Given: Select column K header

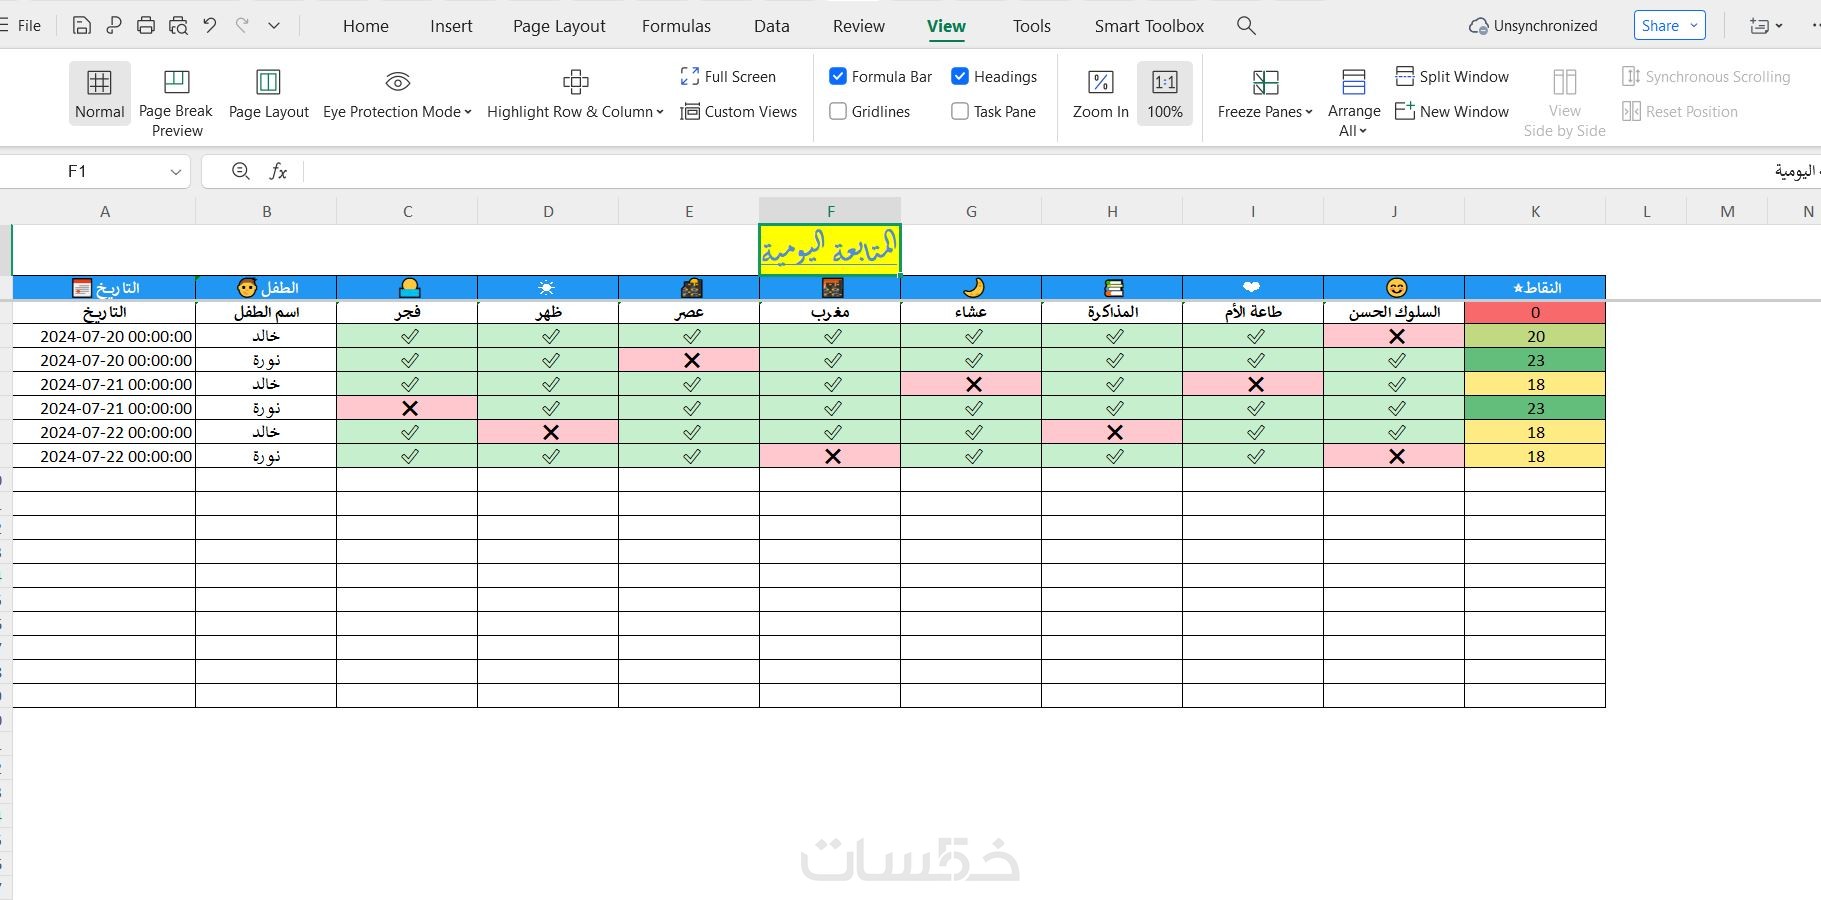Looking at the screenshot, I should 1535,211.
